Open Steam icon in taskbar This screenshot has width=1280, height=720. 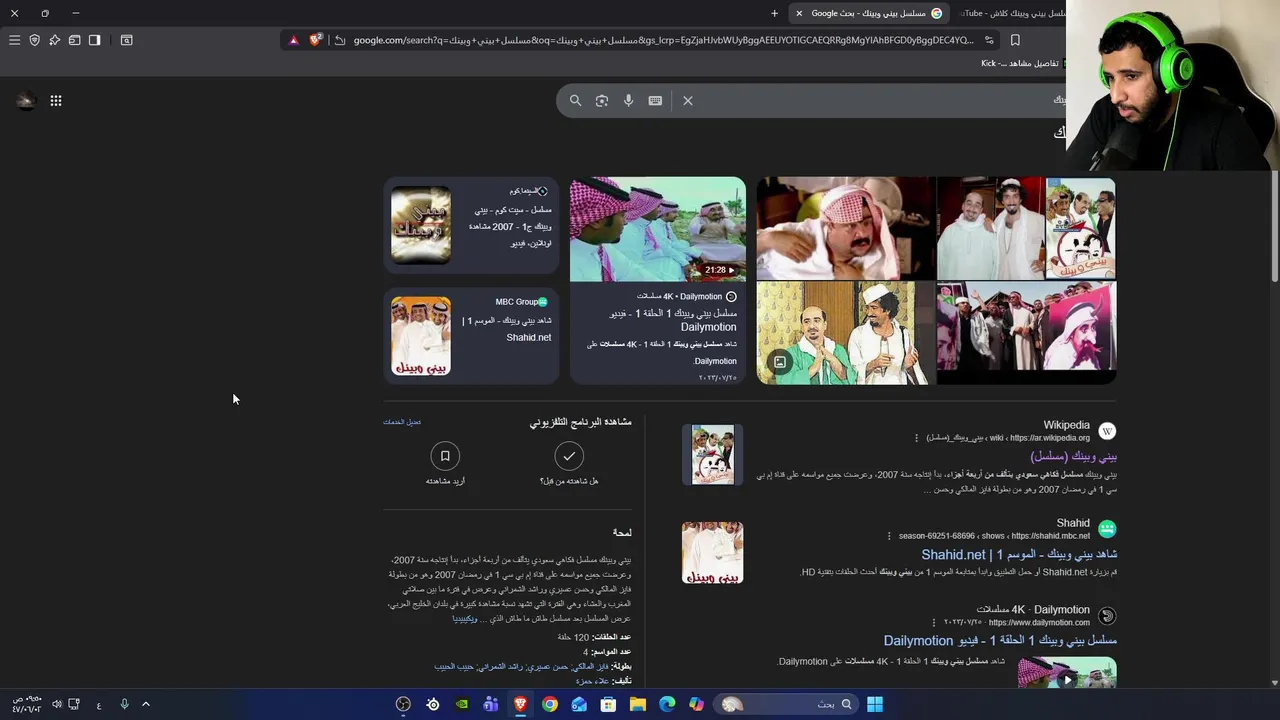coord(432,704)
